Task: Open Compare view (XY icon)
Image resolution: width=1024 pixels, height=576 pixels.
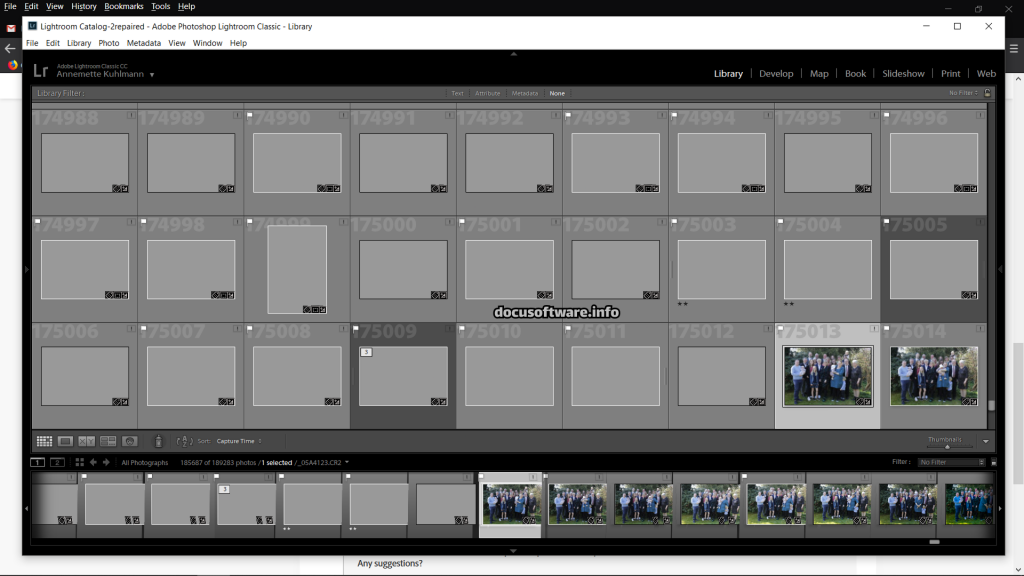Action: pyautogui.click(x=87, y=441)
